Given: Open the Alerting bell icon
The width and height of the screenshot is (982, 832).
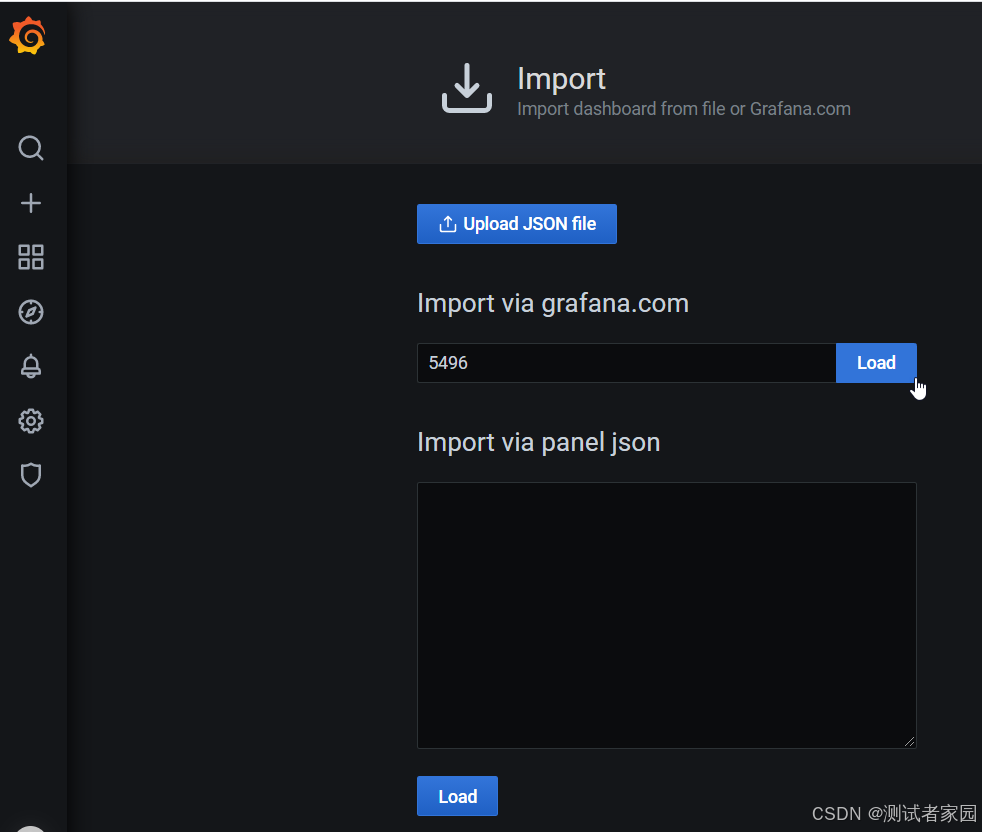Looking at the screenshot, I should tap(31, 367).
